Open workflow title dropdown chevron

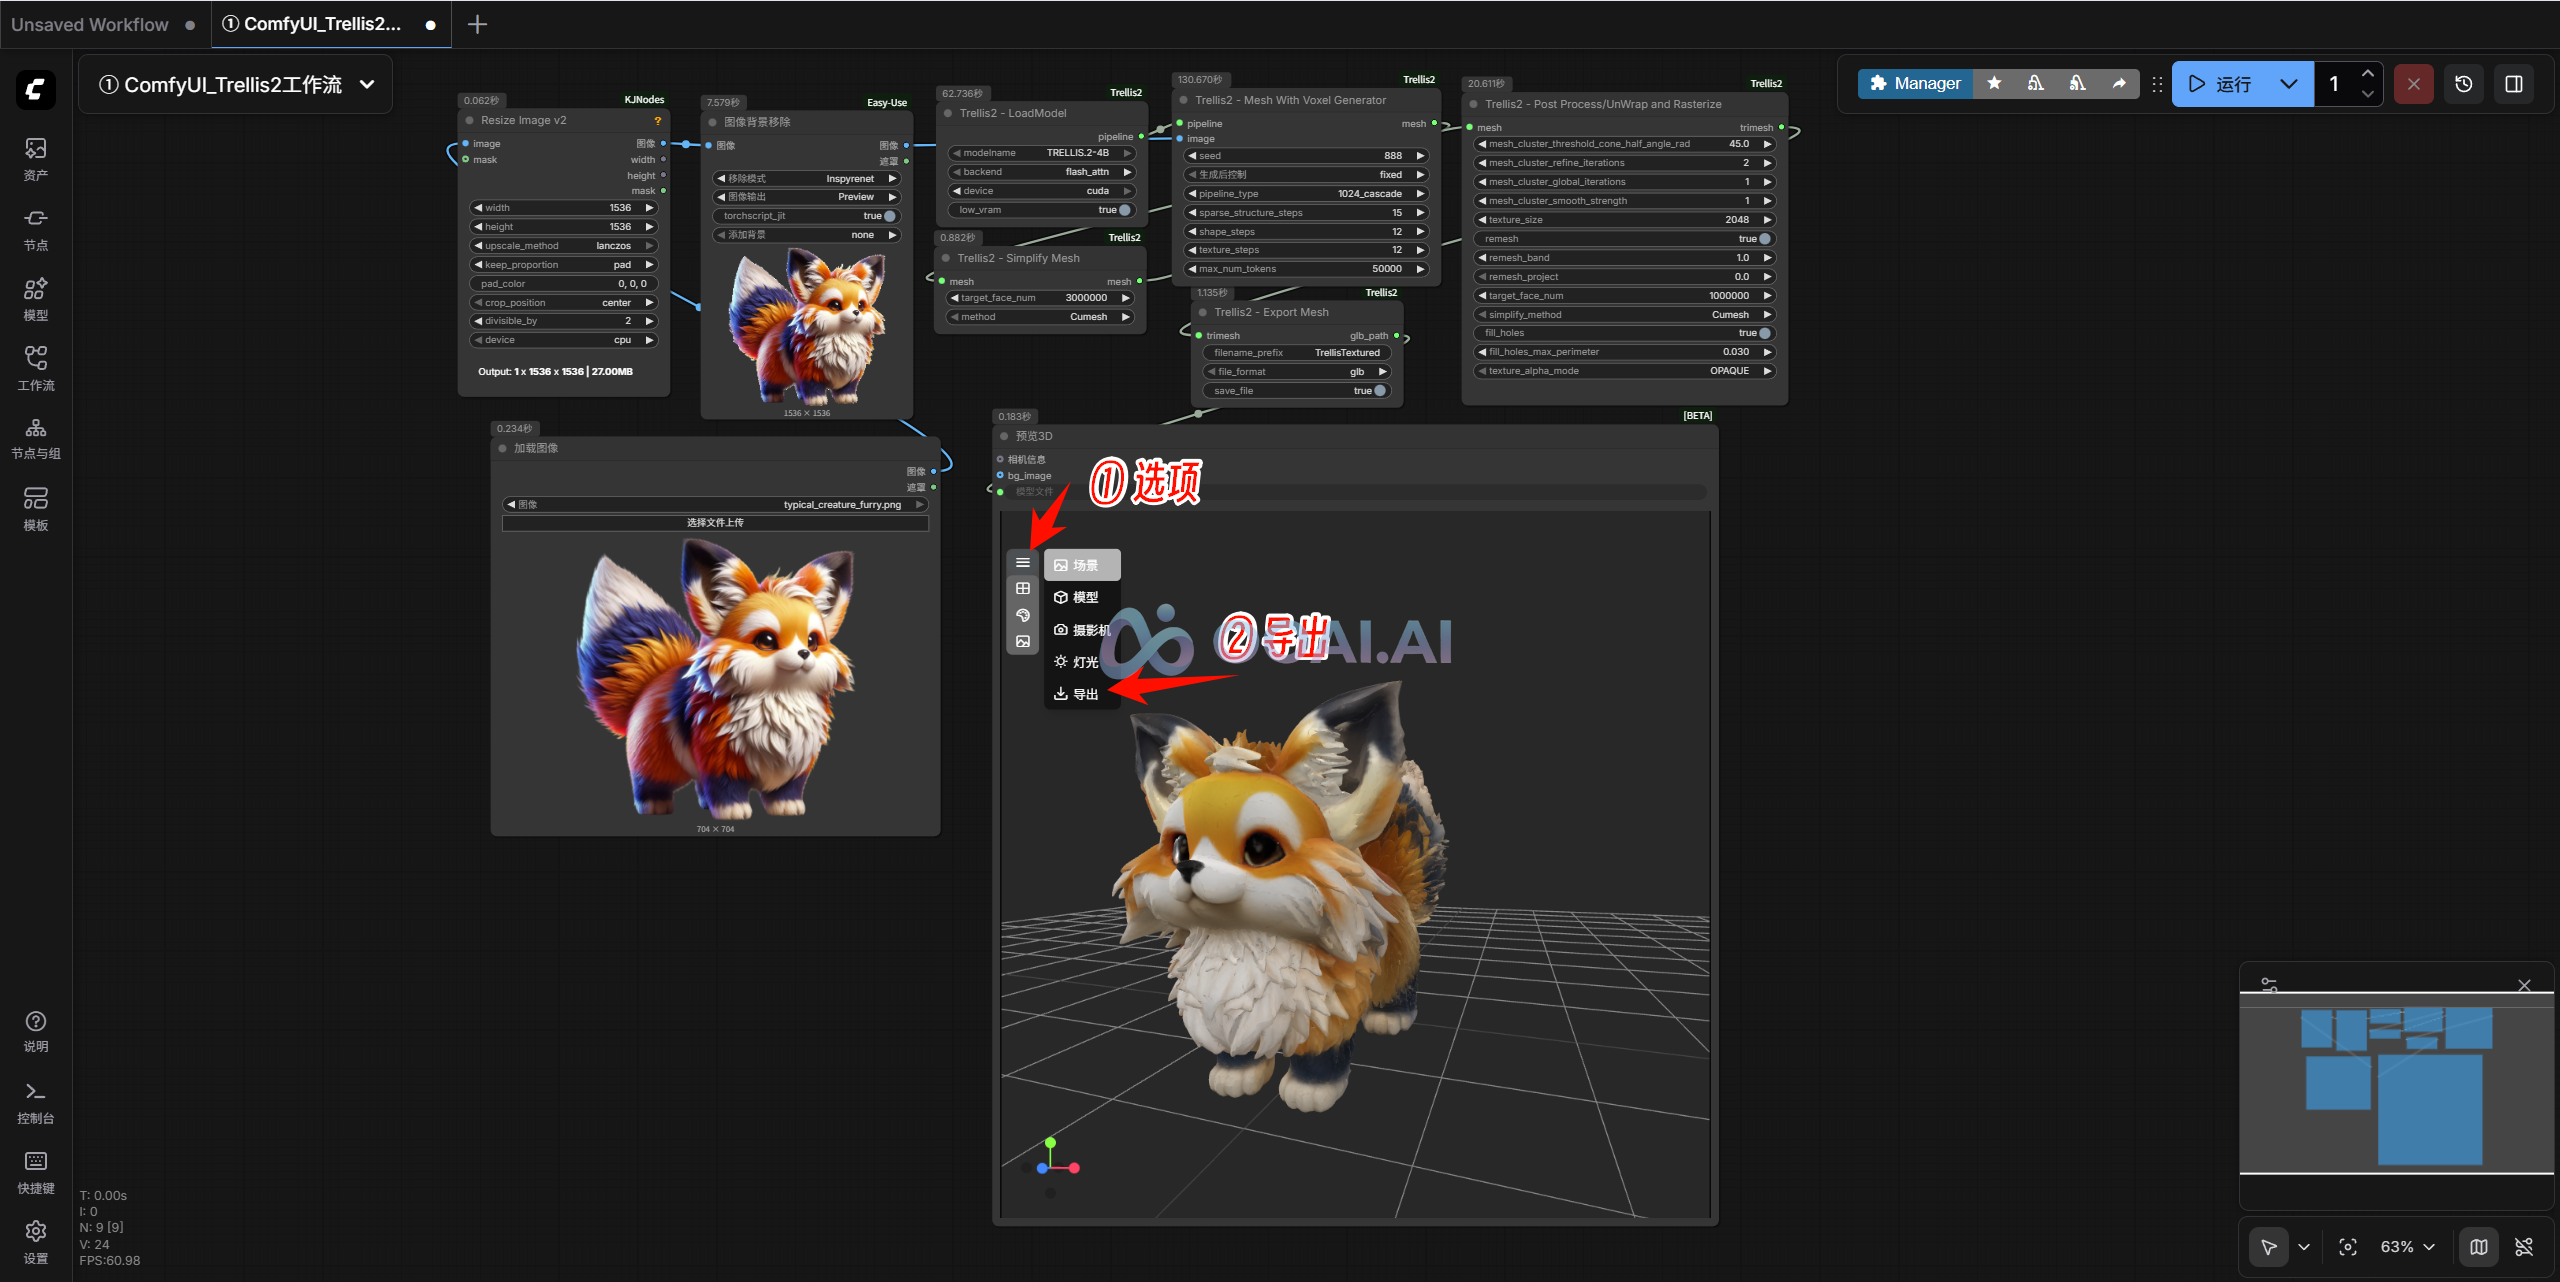point(367,85)
